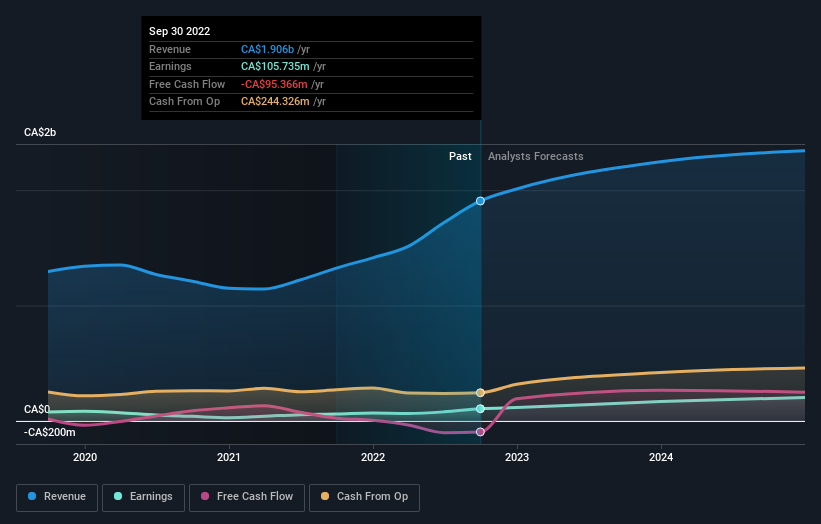Toggle the Free Cash Flow legend button
Screen dimensions: 821x524
[247, 497]
